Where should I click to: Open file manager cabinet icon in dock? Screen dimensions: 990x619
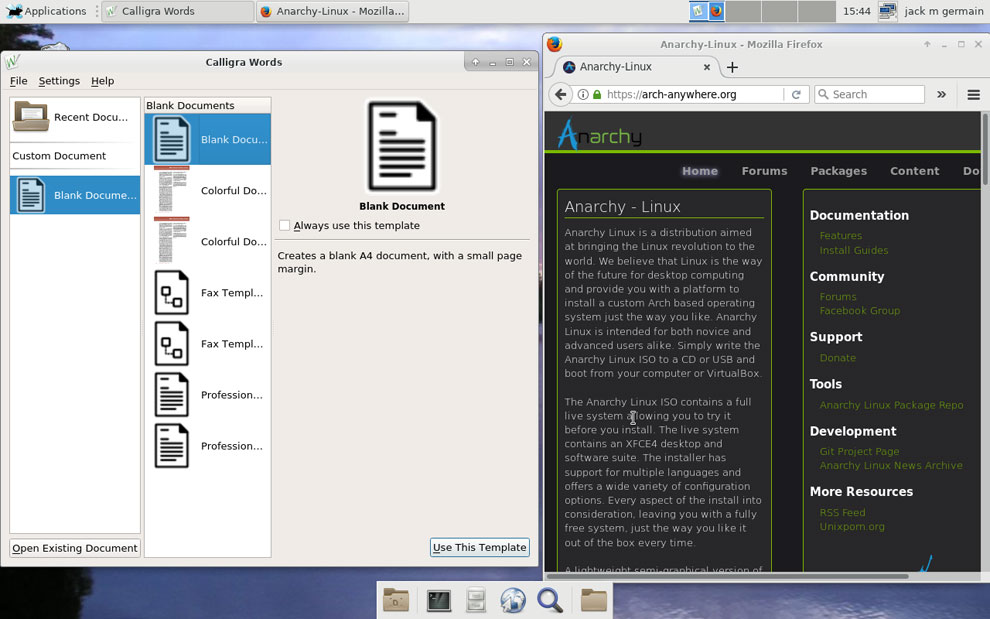pyautogui.click(x=475, y=600)
